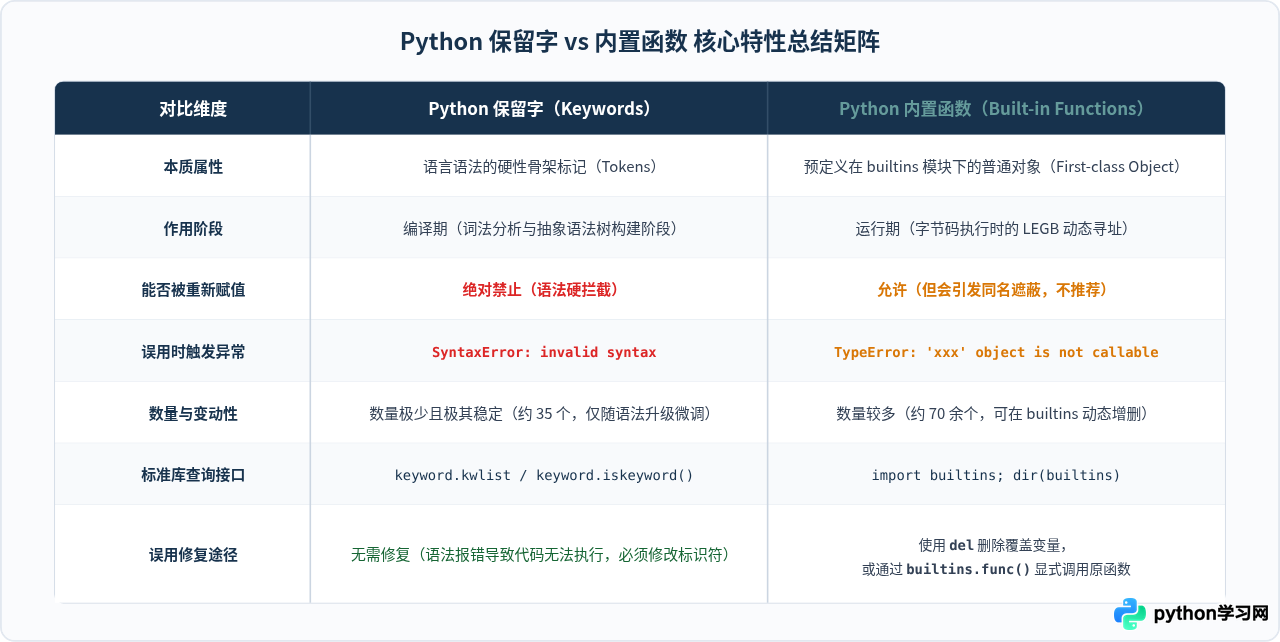Click the 本质属性 row label
This screenshot has width=1280, height=642.
click(193, 167)
